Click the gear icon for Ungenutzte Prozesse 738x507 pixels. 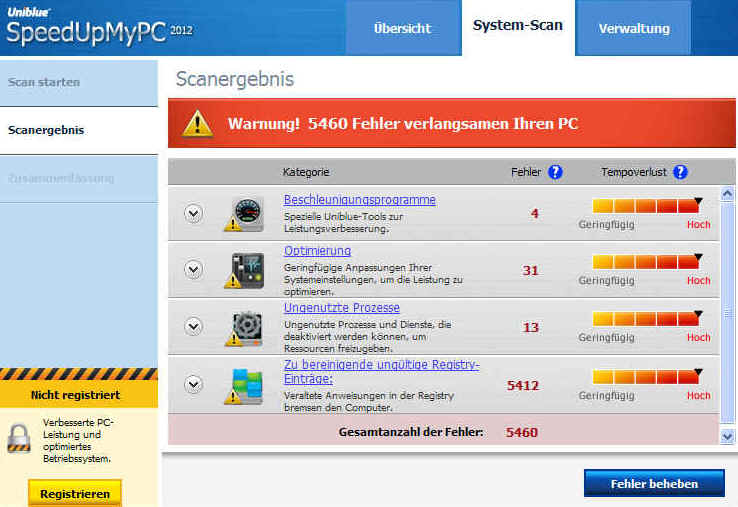pyautogui.click(x=245, y=327)
